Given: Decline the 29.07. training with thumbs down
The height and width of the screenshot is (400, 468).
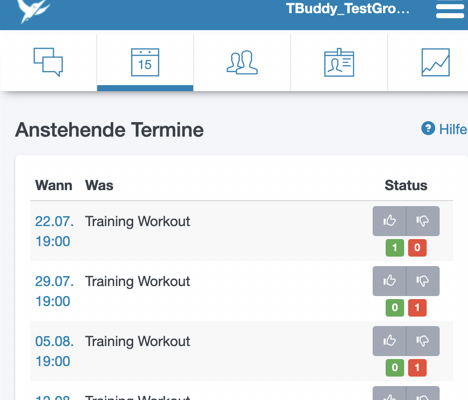Looking at the screenshot, I should click(423, 281).
